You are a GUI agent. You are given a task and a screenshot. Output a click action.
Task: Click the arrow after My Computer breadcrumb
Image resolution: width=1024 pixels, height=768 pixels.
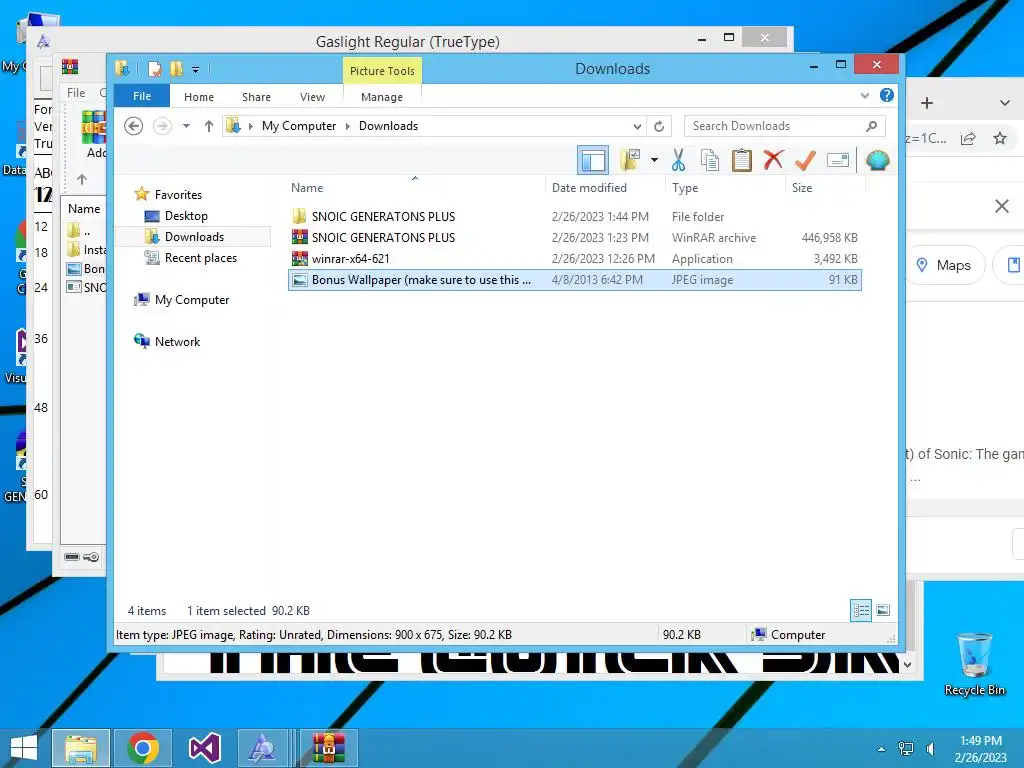pos(347,126)
